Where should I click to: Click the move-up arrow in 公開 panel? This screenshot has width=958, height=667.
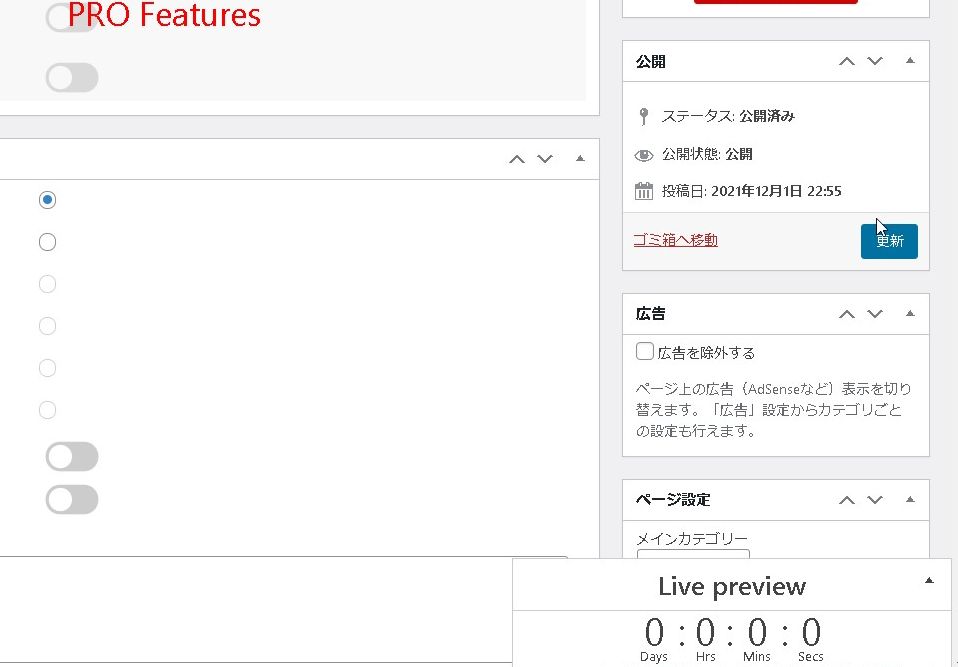(847, 61)
